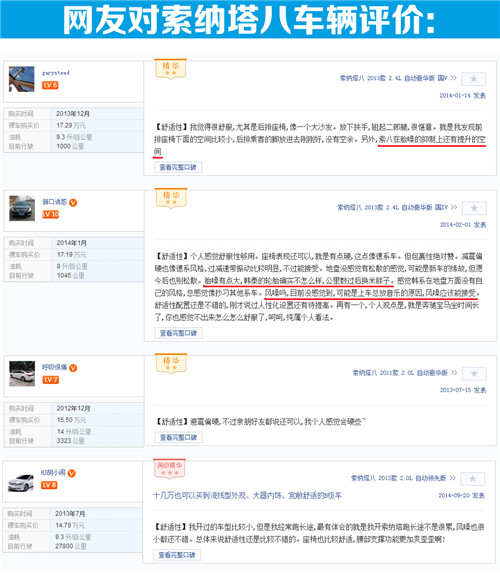Click the review paragraph starting 我开过的车型比较小
This screenshot has width=500, height=577.
pos(319,534)
